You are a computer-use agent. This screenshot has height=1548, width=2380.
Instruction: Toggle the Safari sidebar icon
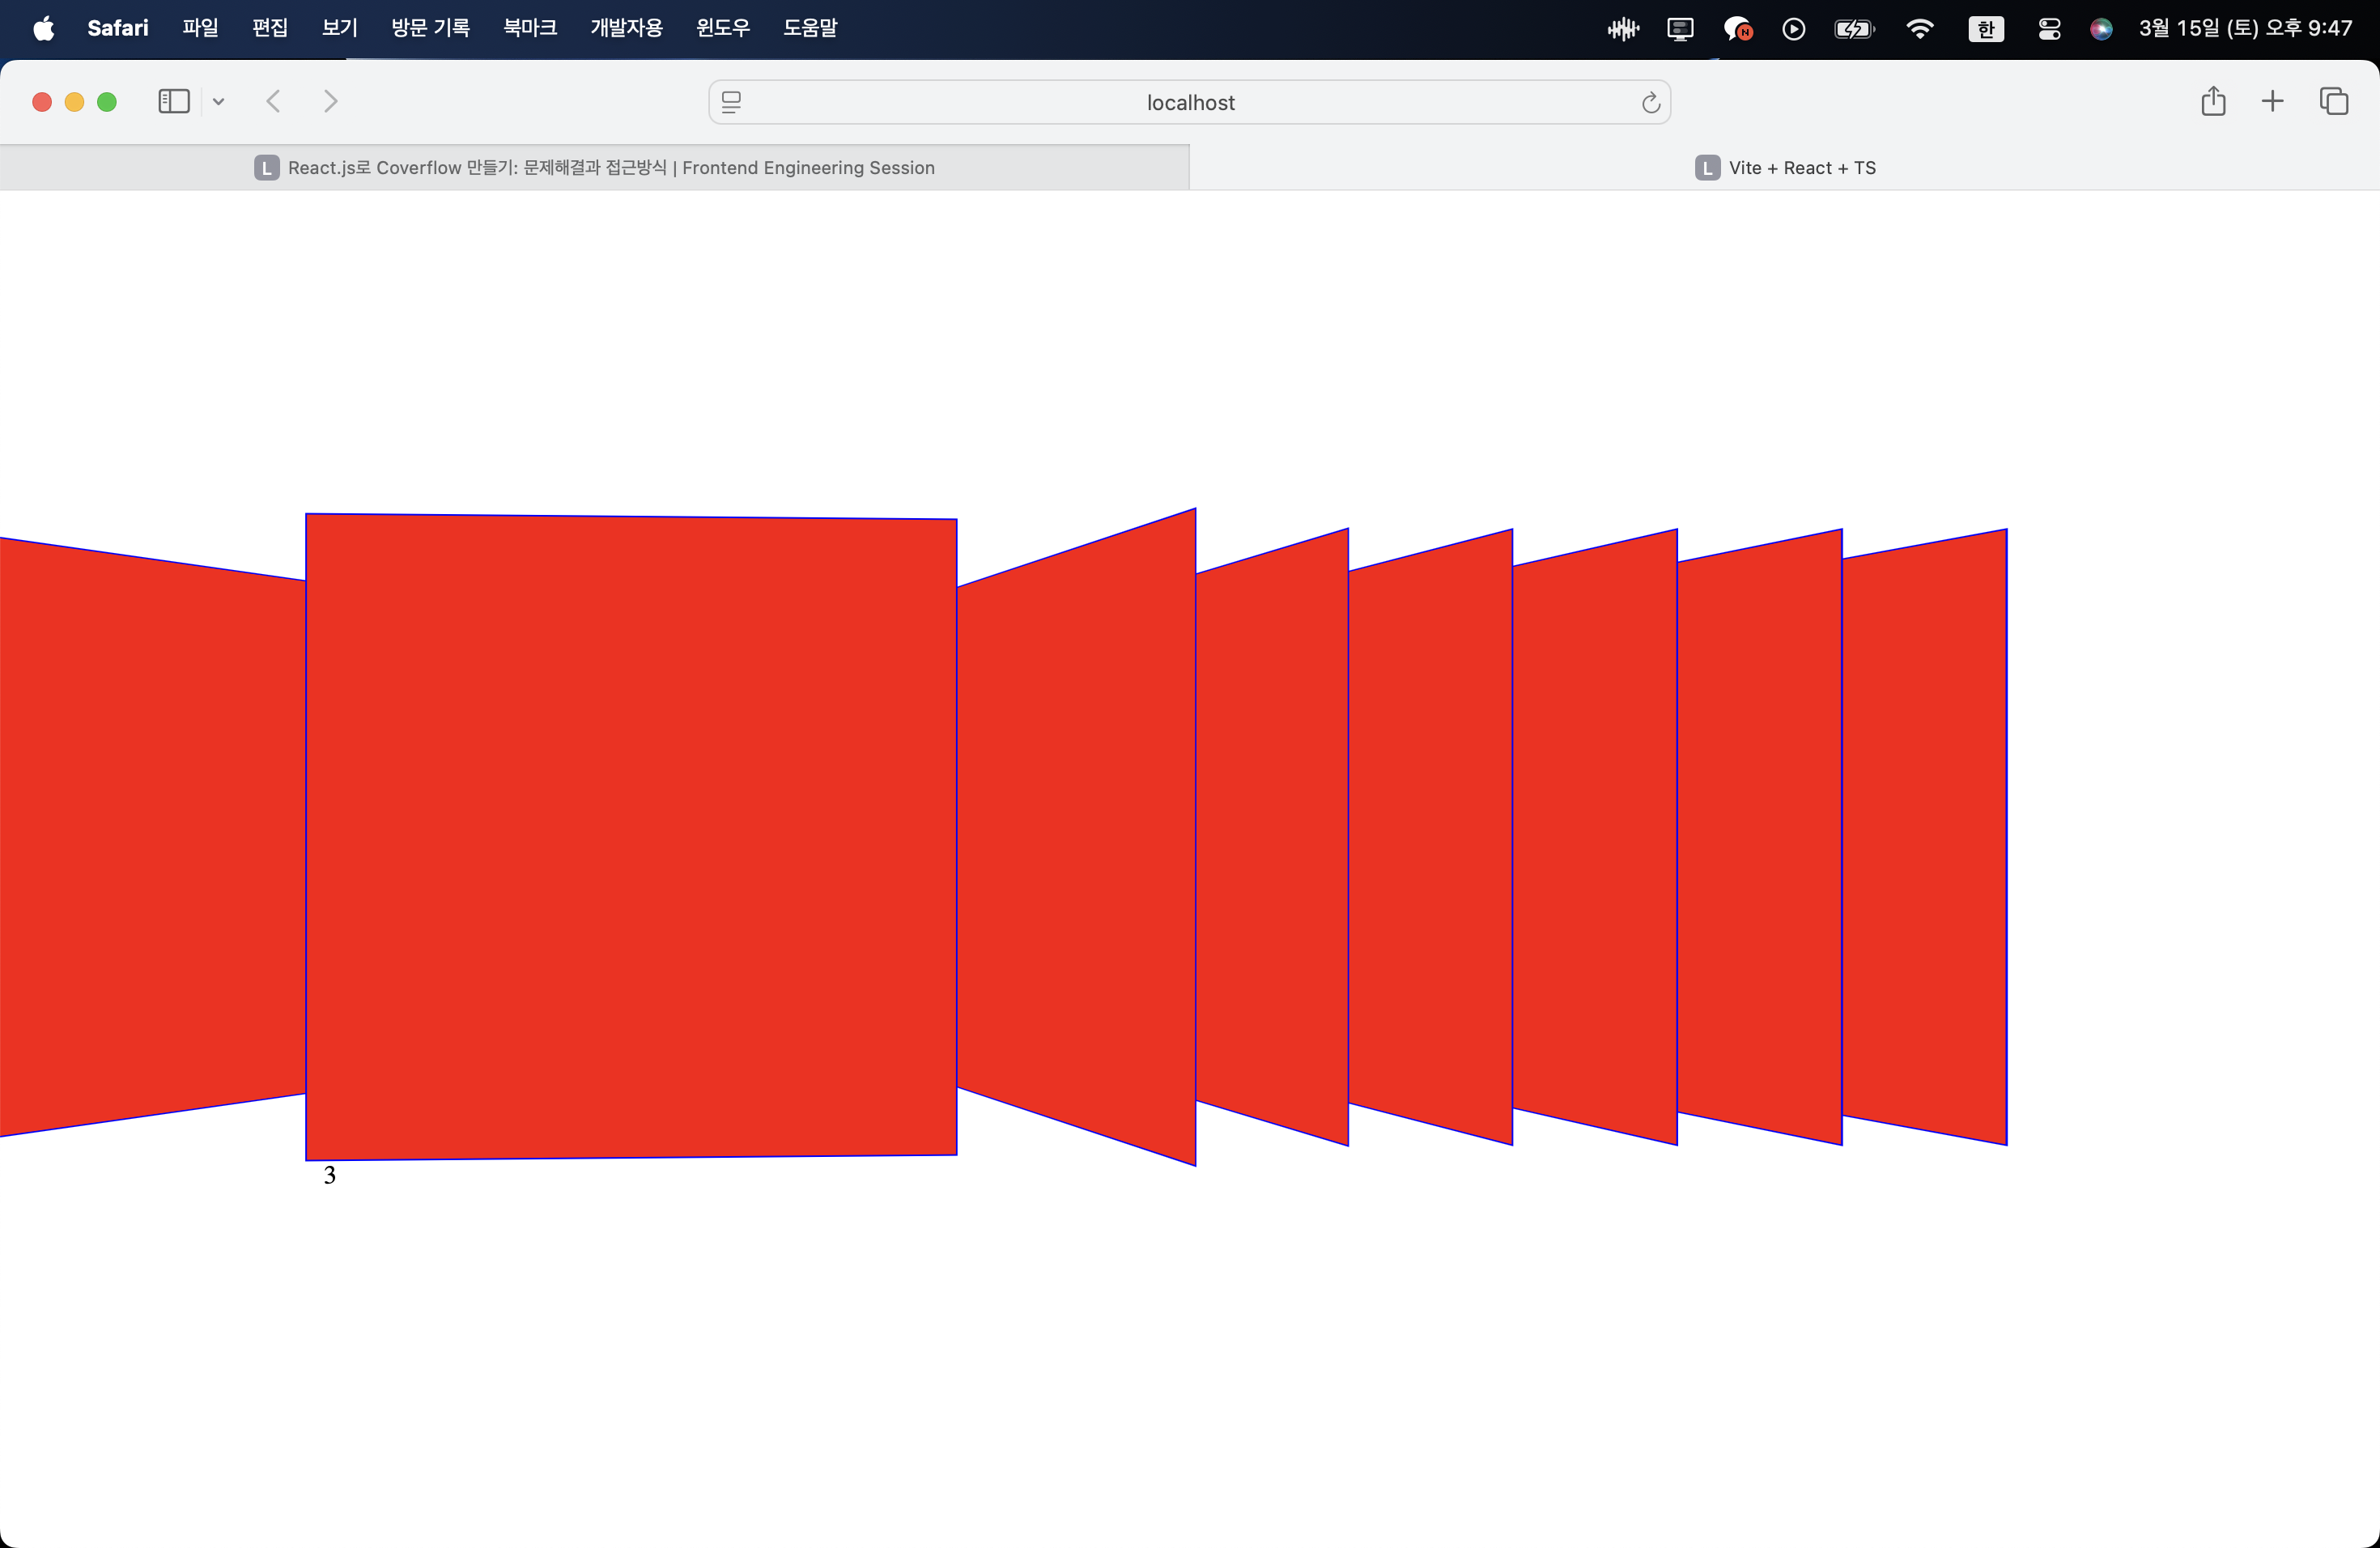pos(174,102)
